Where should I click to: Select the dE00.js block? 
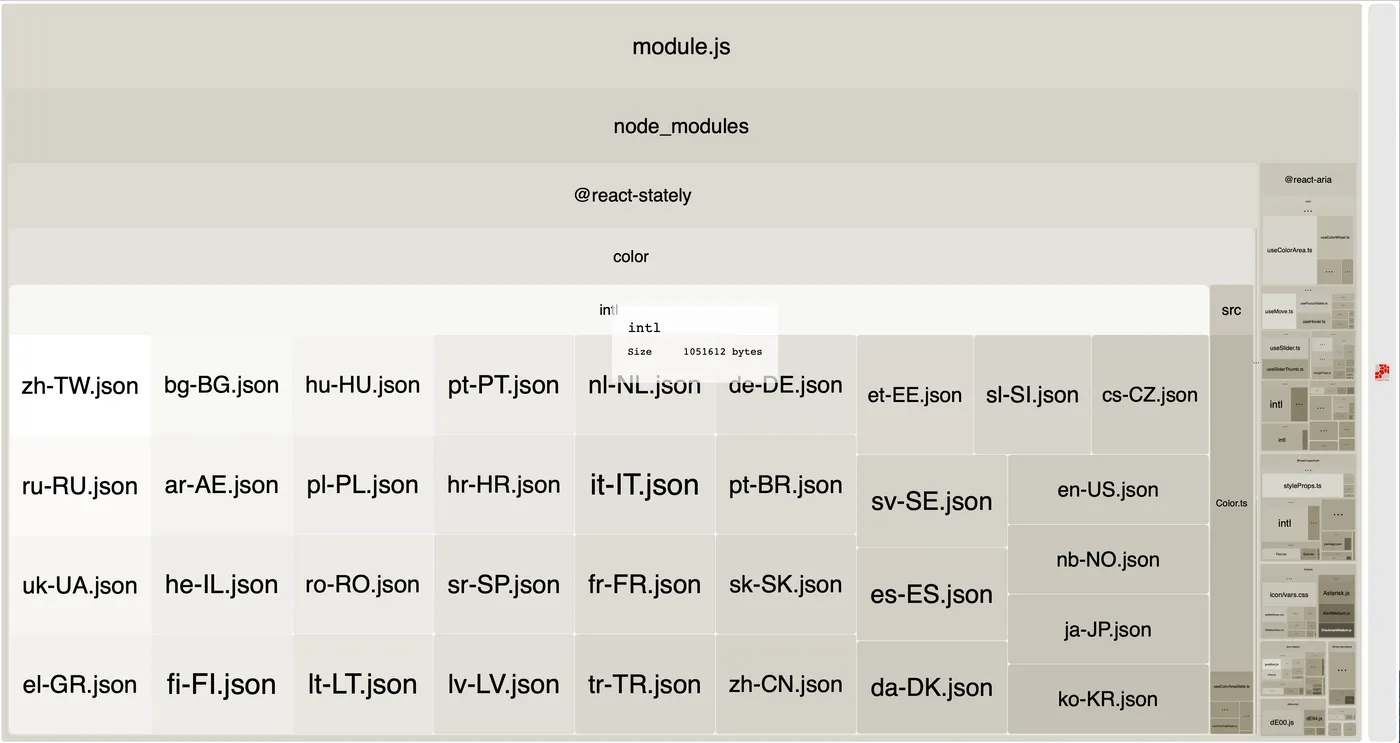pyautogui.click(x=1281, y=721)
